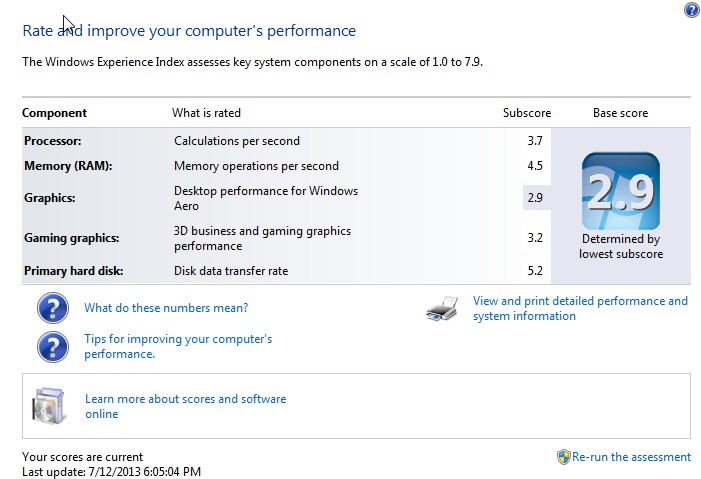This screenshot has height=479, width=701.
Task: Click the 'What is rated' column header
Action: pos(206,113)
